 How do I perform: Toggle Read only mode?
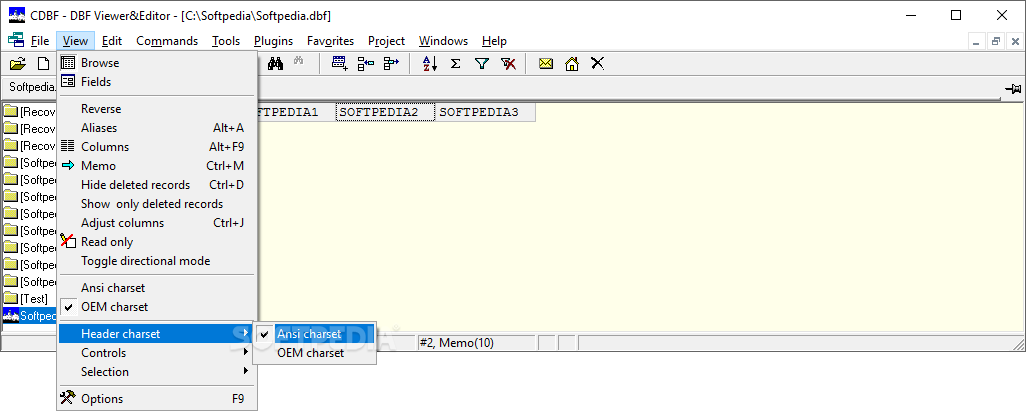pyautogui.click(x=157, y=242)
